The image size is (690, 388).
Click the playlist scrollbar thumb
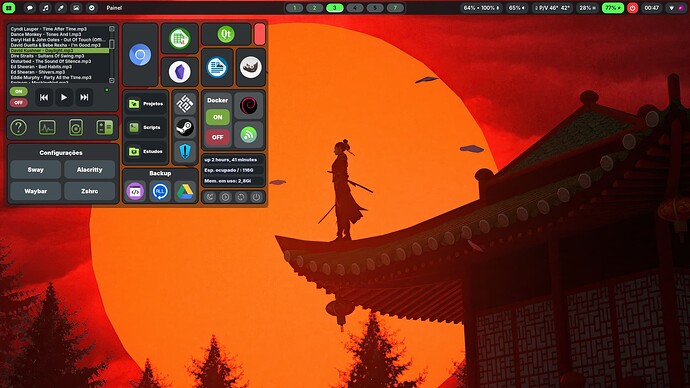(112, 44)
